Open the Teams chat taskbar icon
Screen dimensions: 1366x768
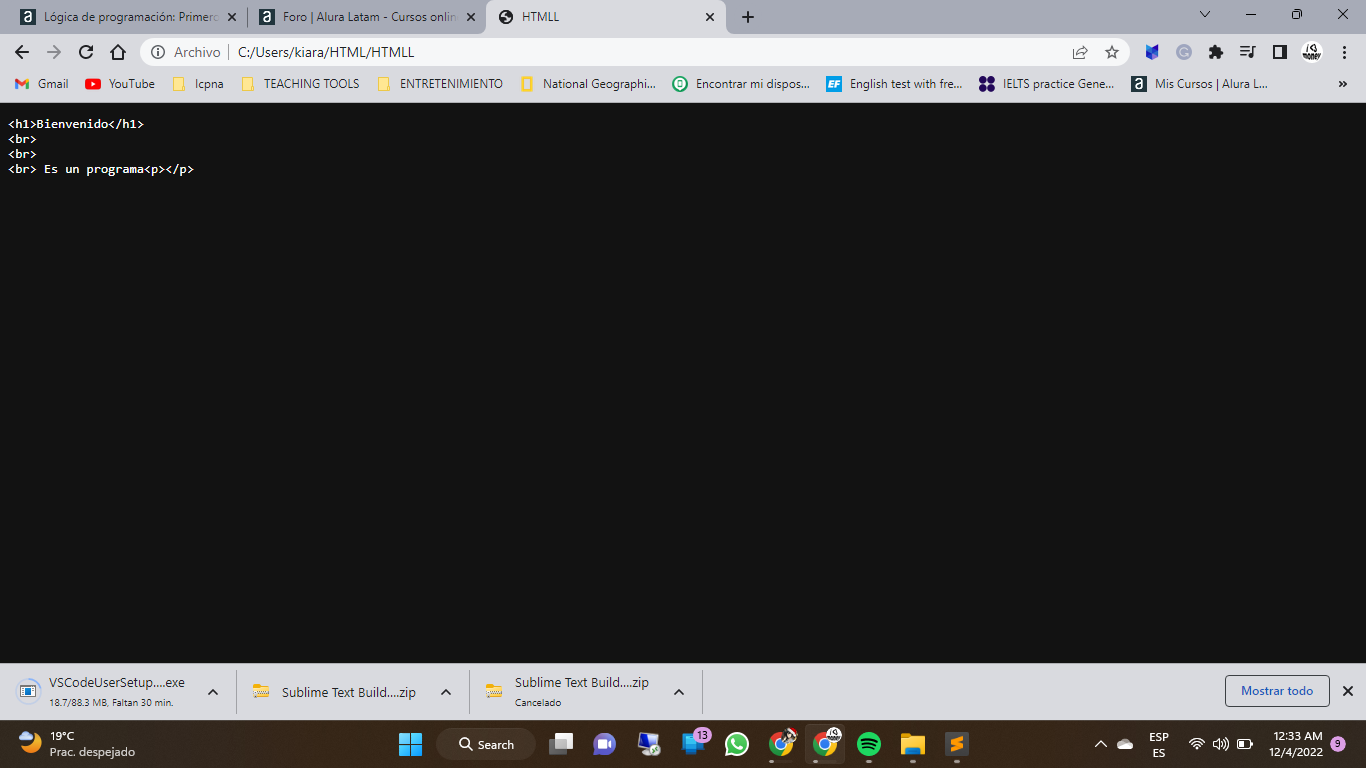[605, 744]
